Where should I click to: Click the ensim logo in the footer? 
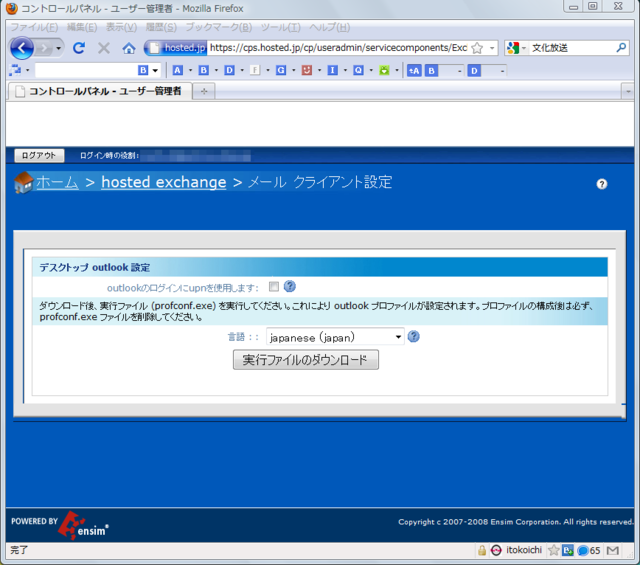(x=83, y=526)
